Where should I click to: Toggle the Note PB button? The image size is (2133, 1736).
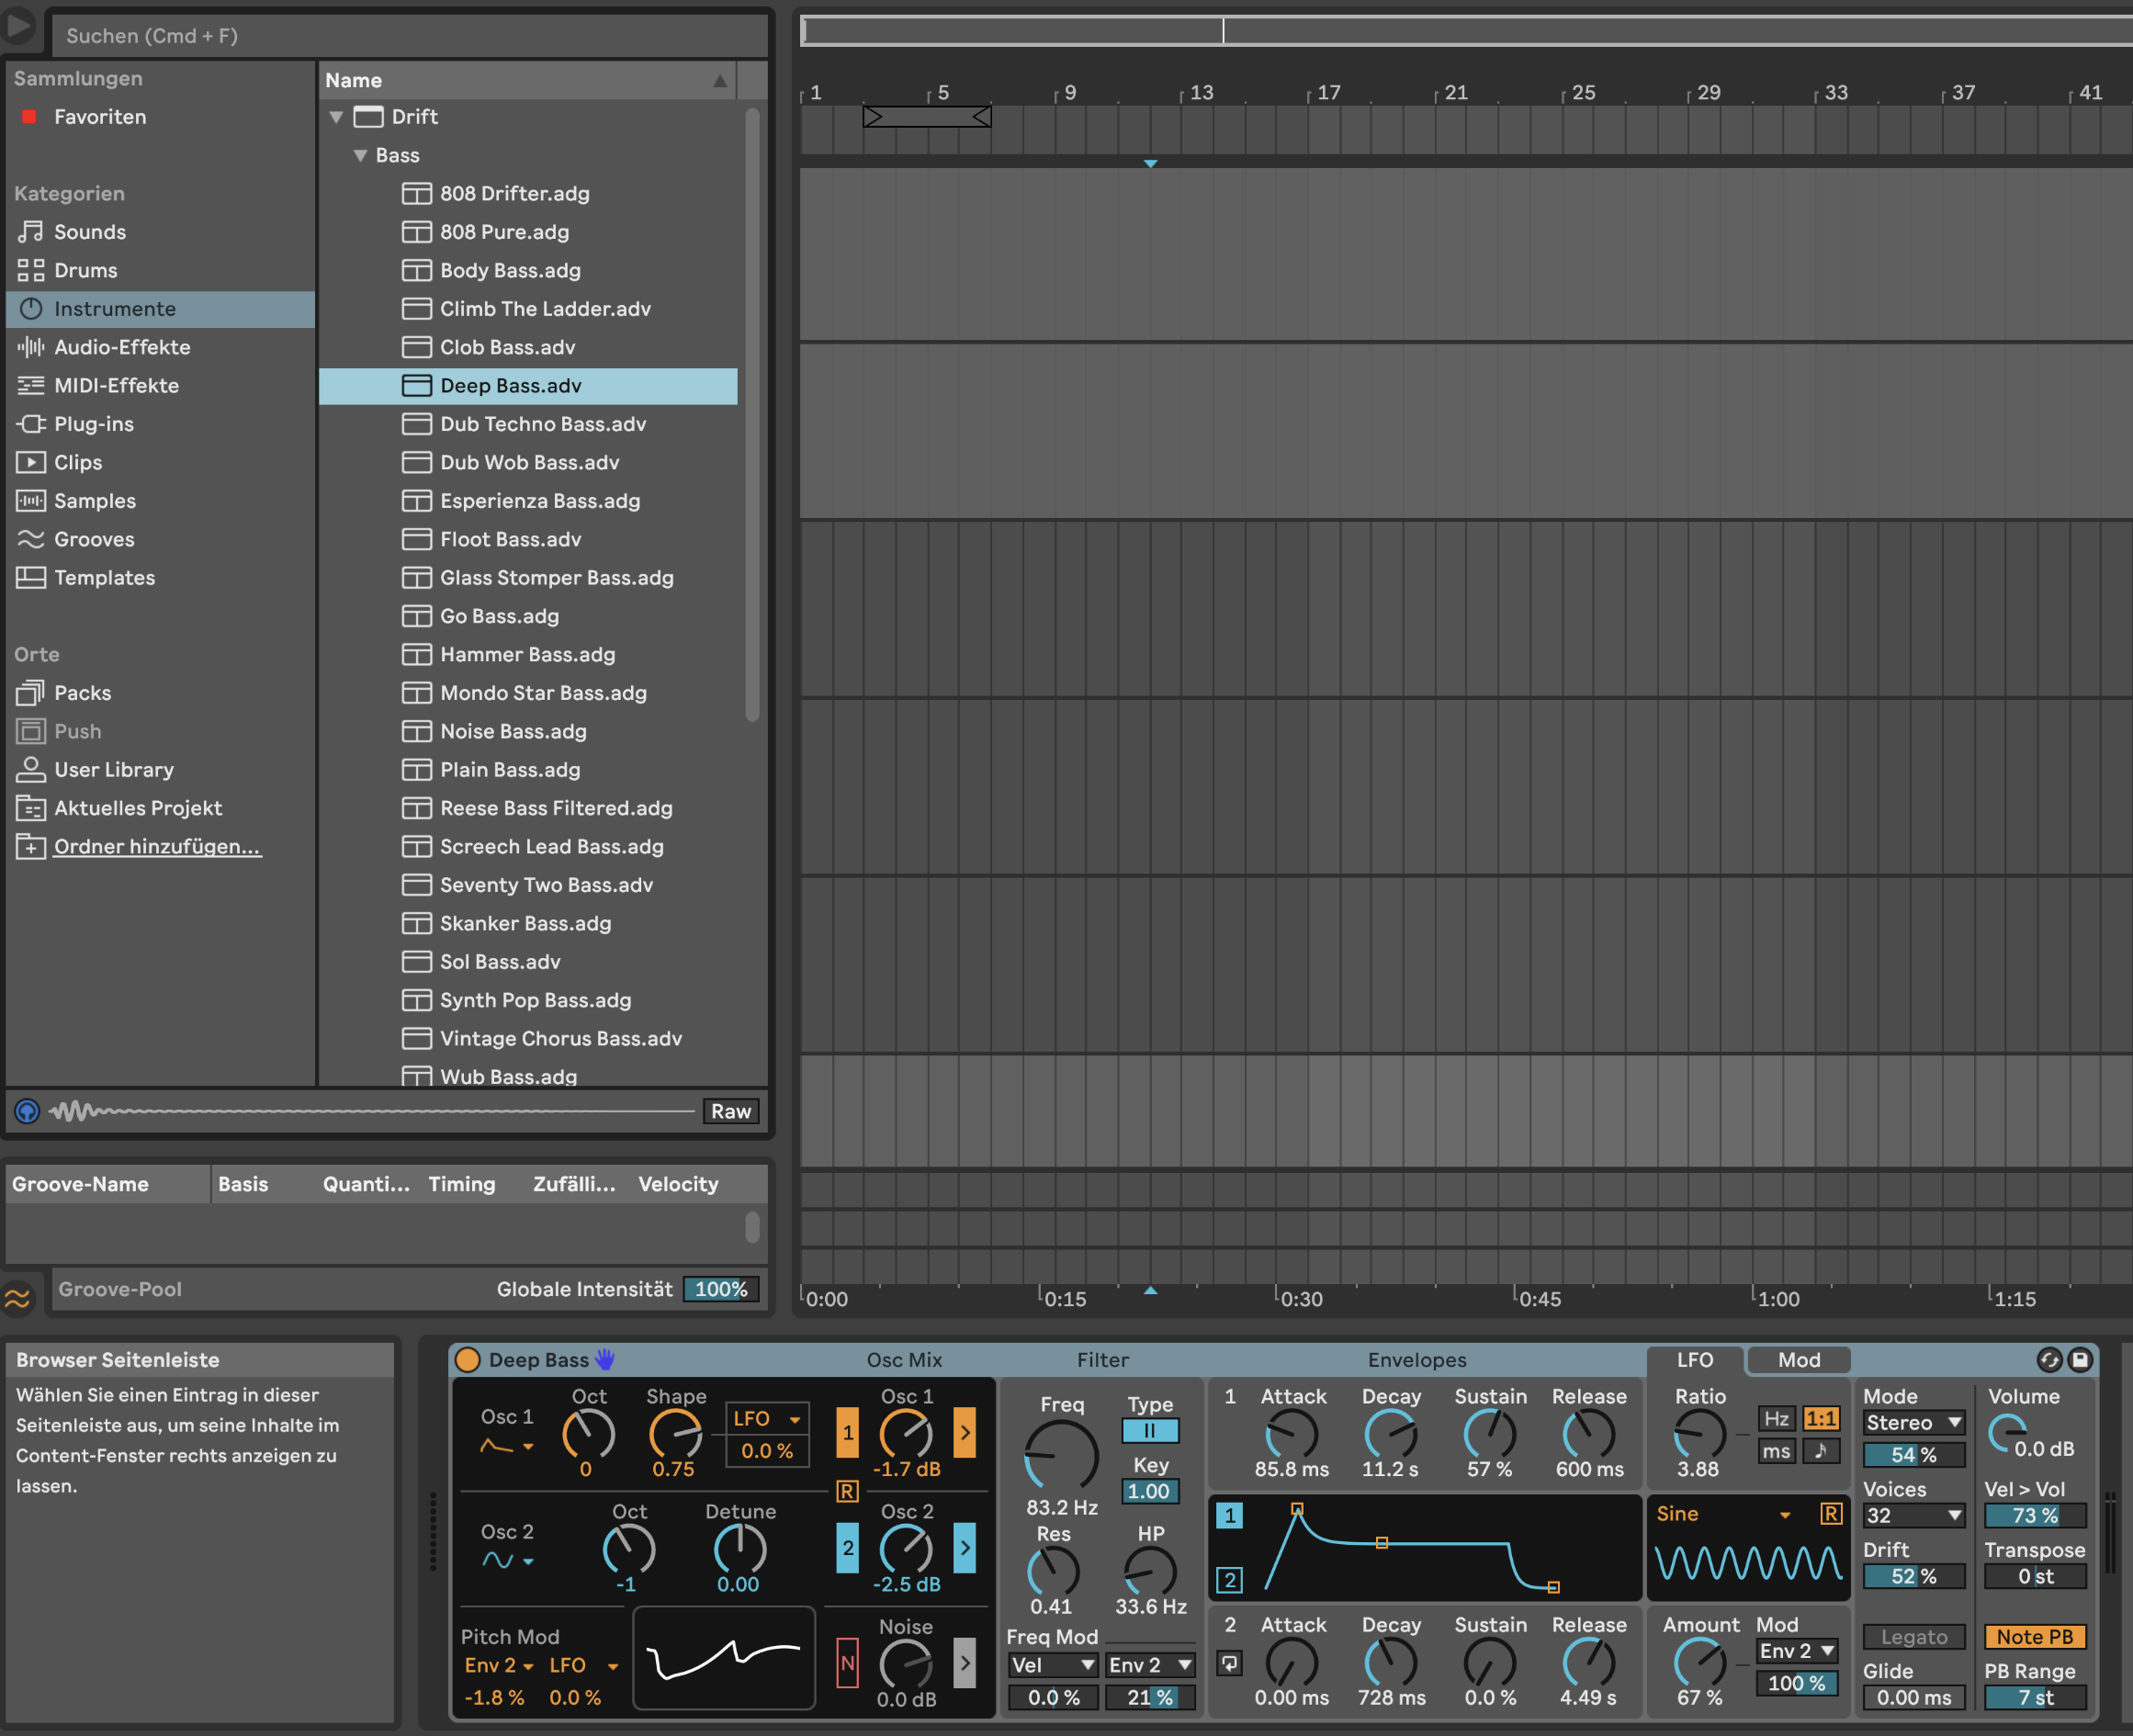2035,1637
